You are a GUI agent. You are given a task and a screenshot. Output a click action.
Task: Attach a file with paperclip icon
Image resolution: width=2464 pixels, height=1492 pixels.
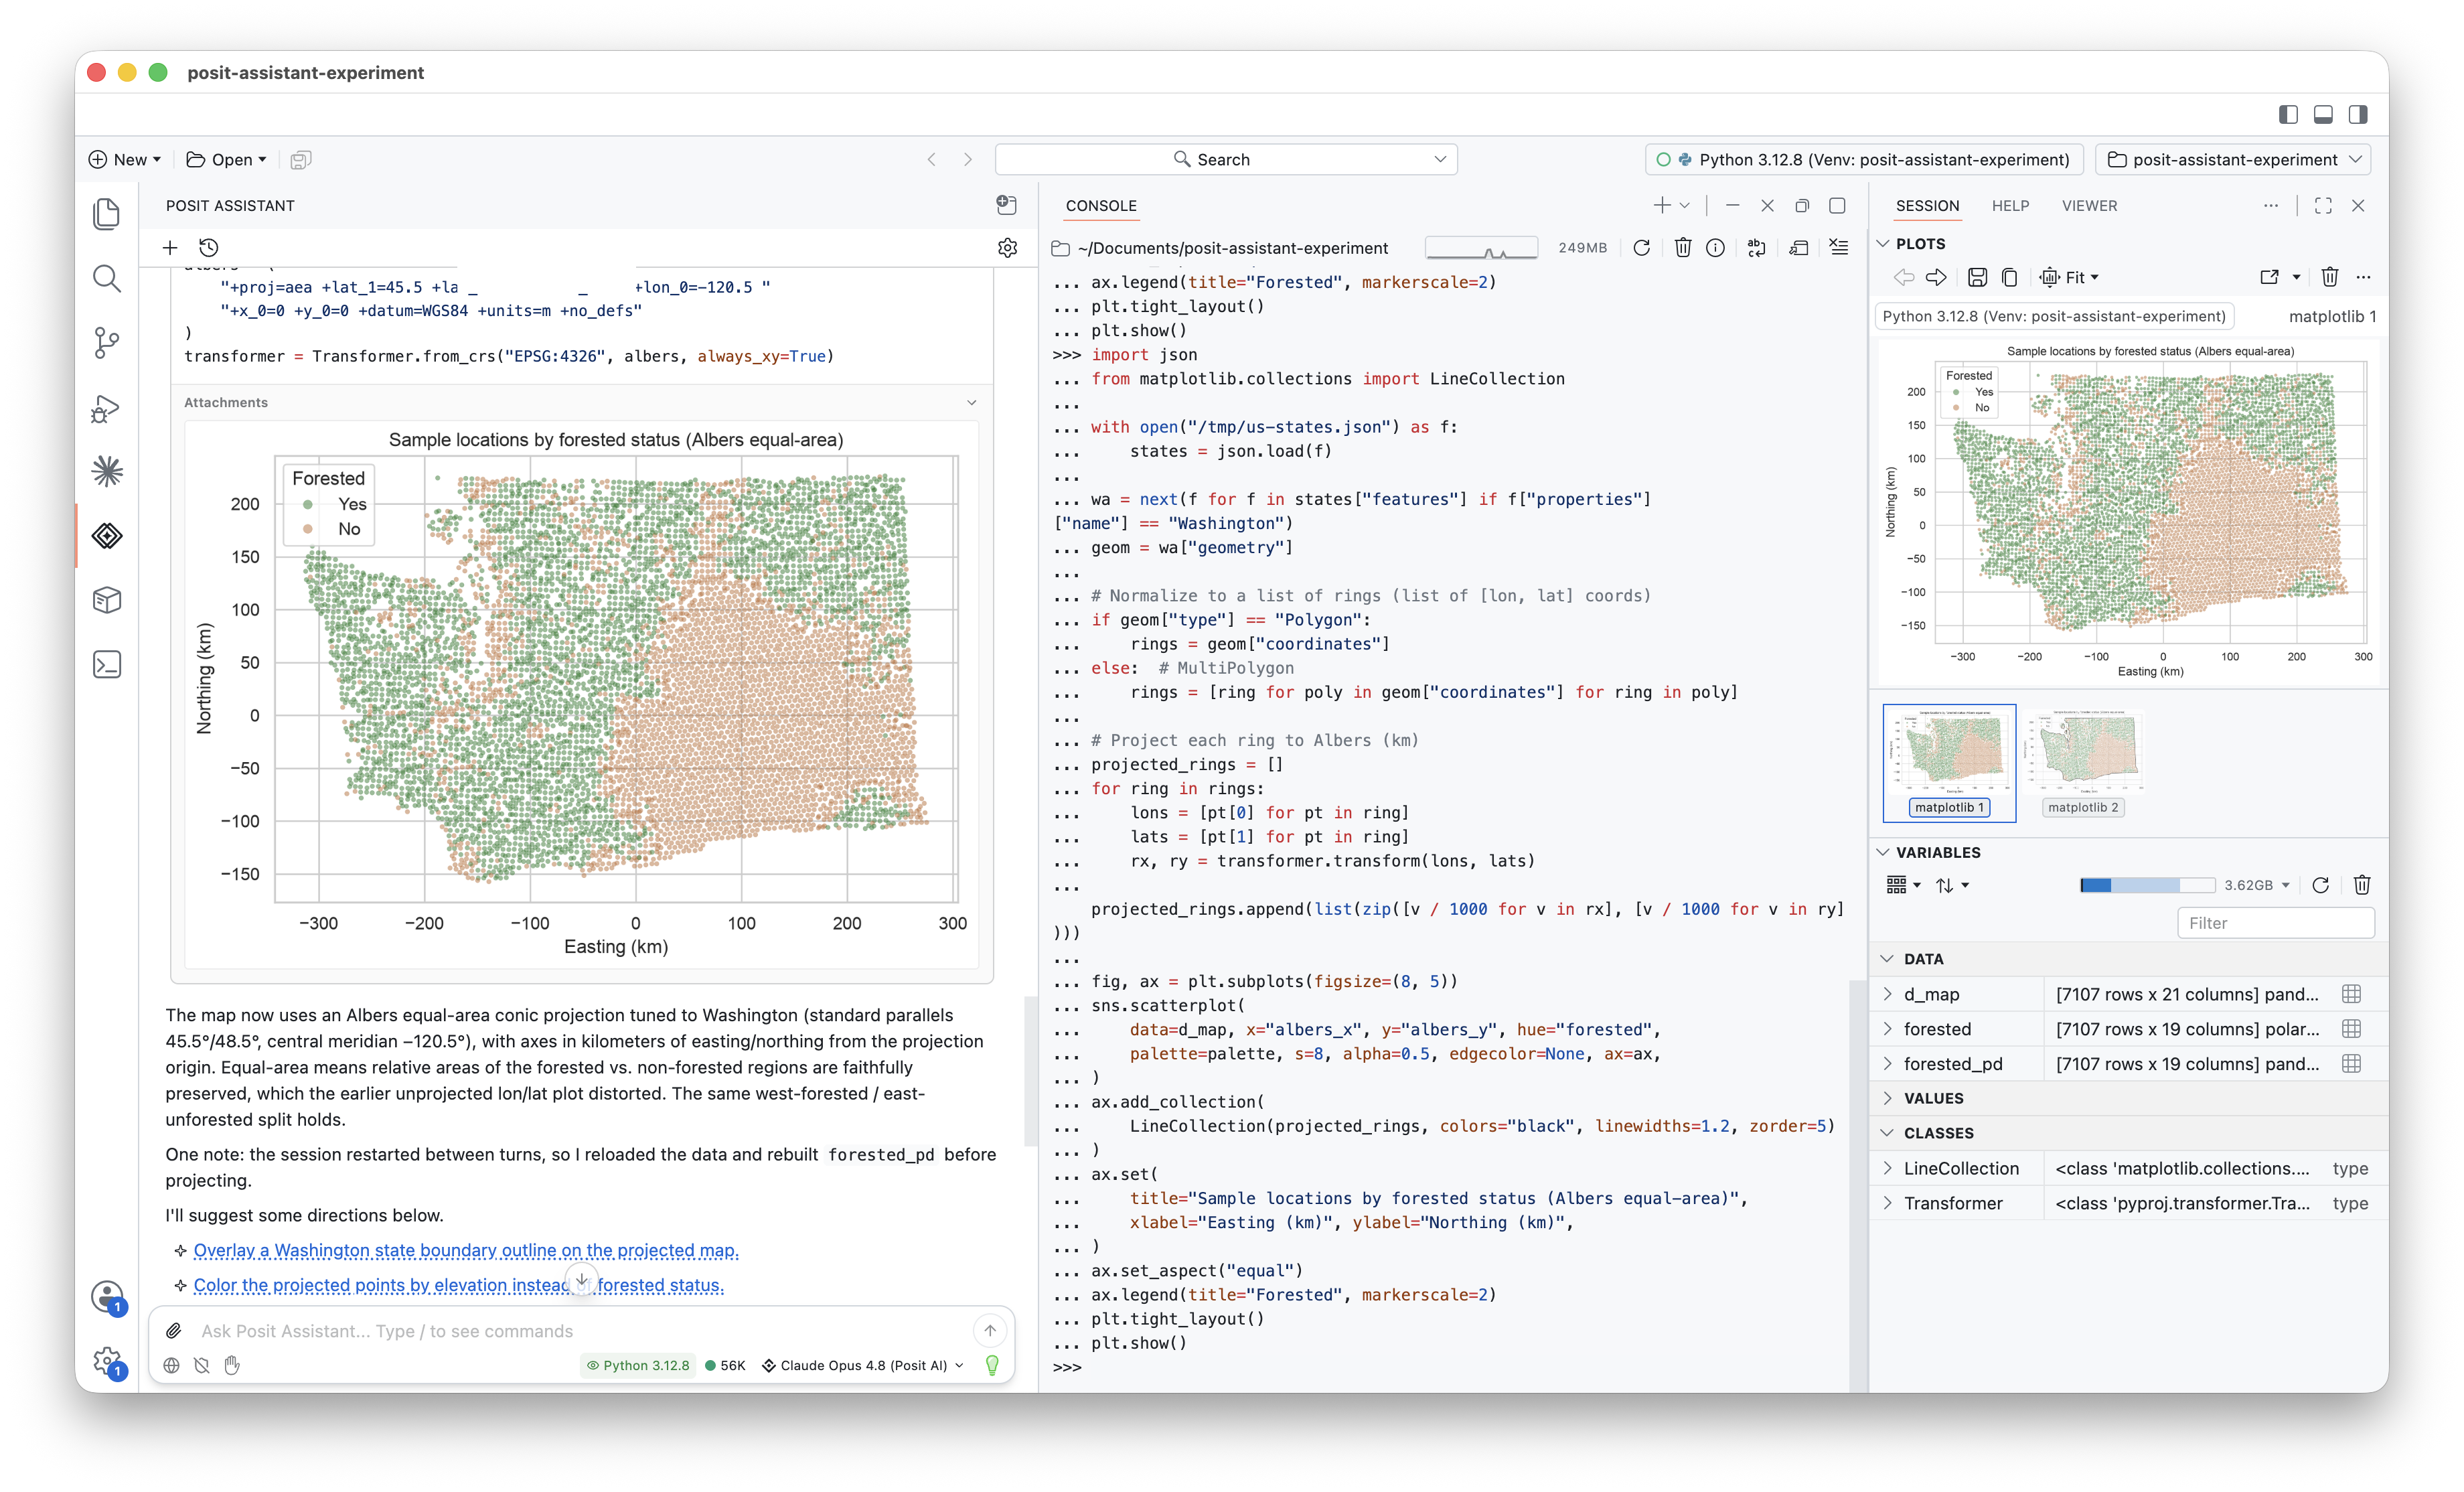(173, 1331)
